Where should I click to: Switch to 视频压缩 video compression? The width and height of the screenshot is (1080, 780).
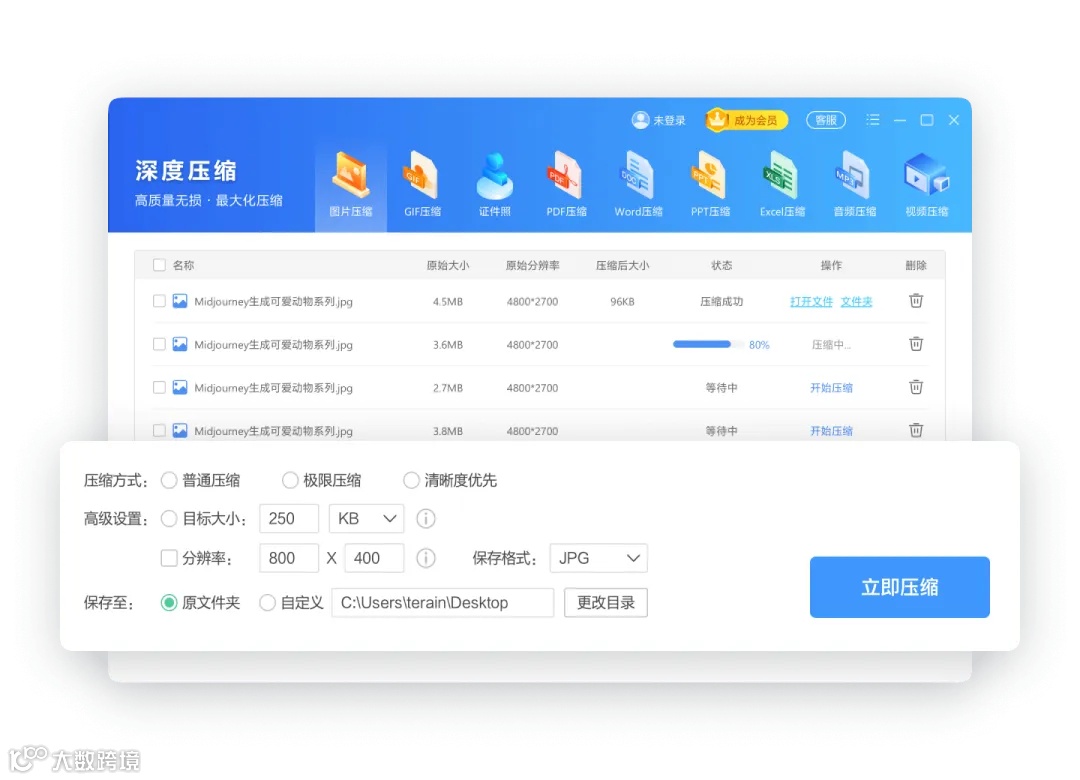coord(925,180)
